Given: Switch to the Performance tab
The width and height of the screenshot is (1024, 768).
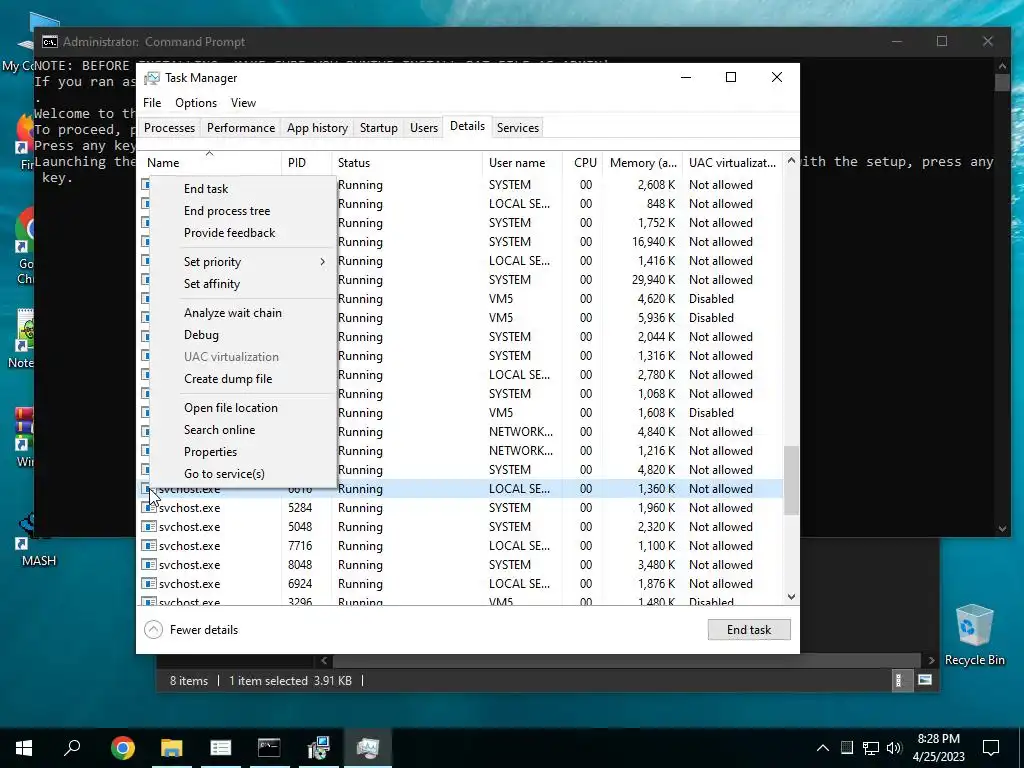Looking at the screenshot, I should 241,128.
